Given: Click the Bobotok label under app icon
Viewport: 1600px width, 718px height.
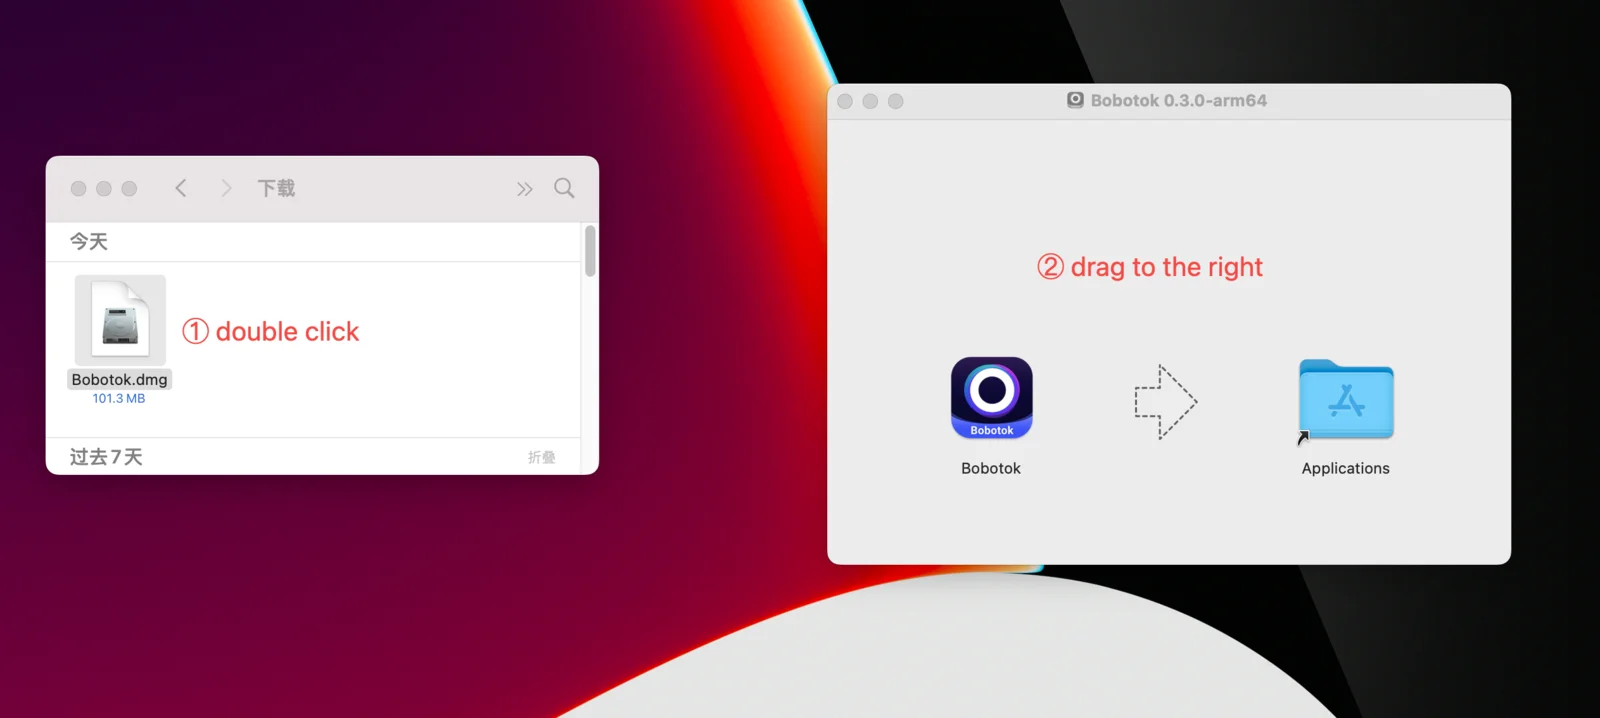Looking at the screenshot, I should coord(991,468).
